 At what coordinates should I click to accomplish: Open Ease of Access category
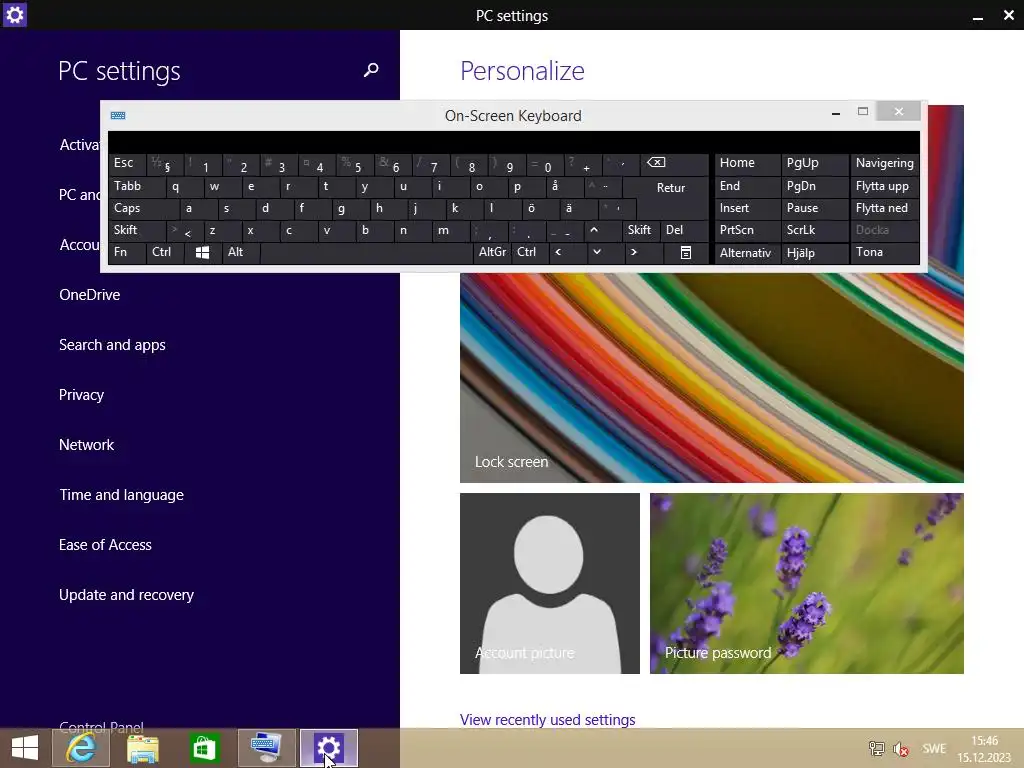pos(105,545)
